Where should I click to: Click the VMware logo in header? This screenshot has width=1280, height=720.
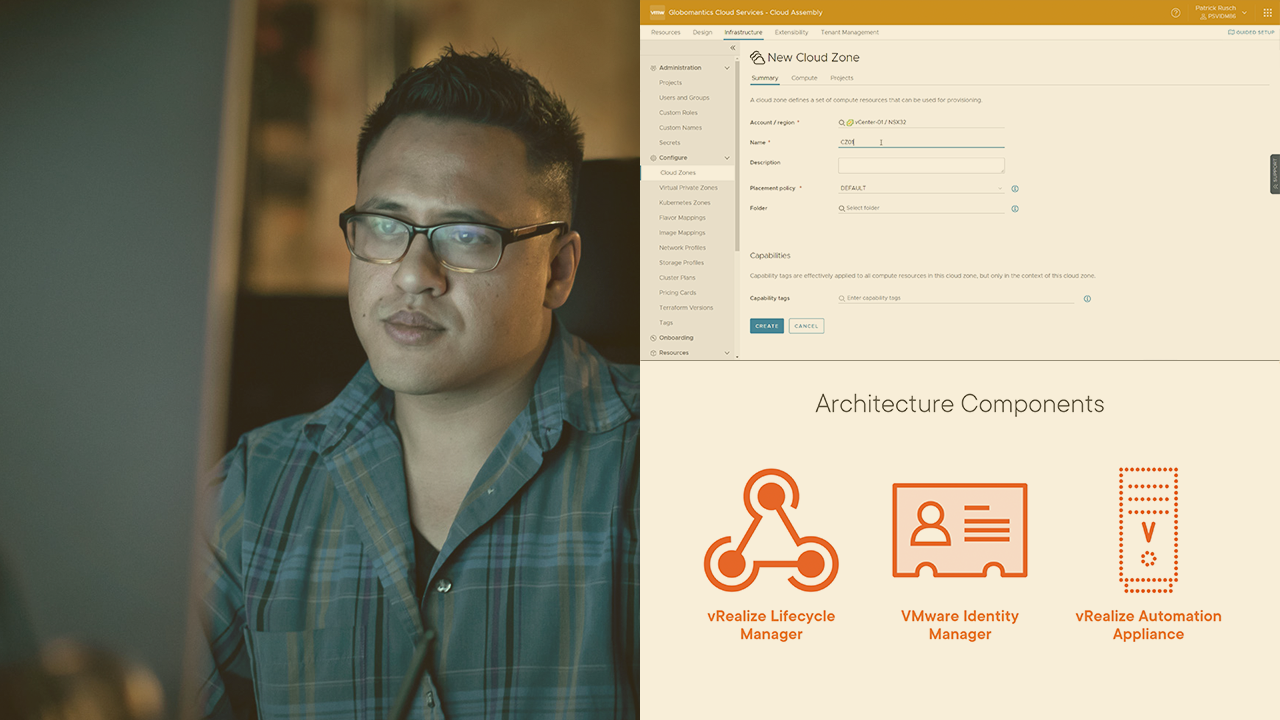click(x=657, y=12)
